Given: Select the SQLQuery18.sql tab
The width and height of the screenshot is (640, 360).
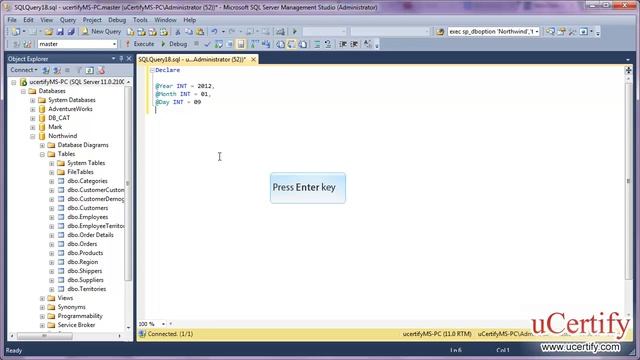Looking at the screenshot, I should point(192,60).
